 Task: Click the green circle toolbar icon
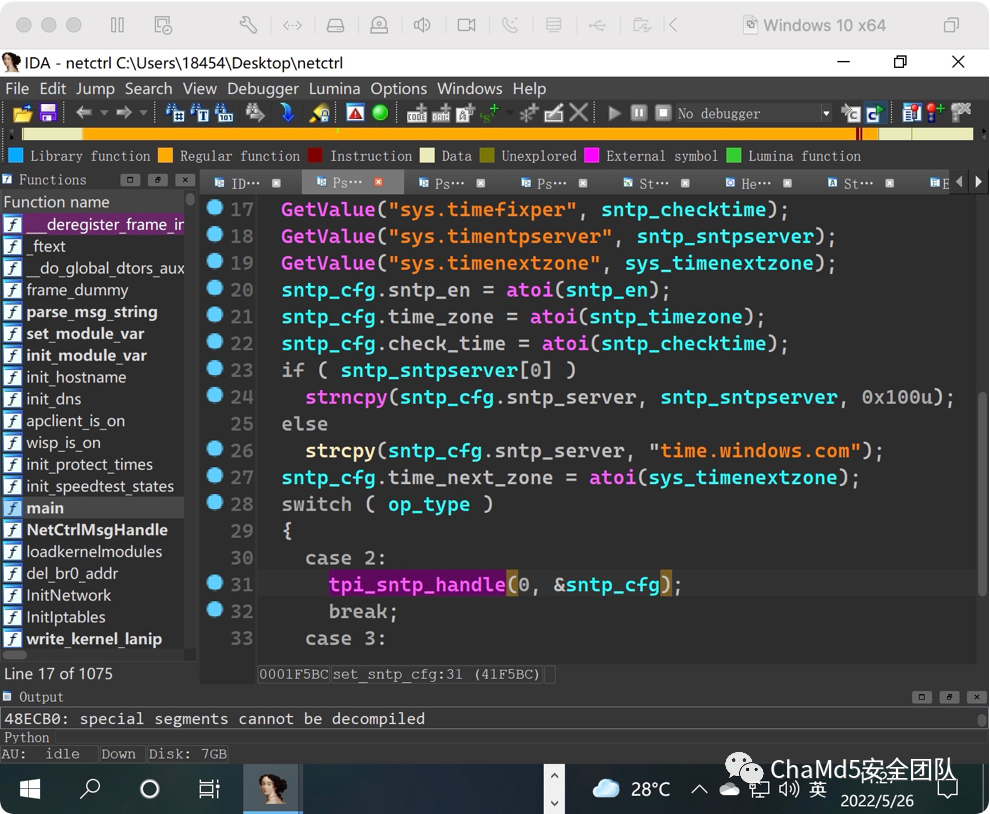pyautogui.click(x=380, y=113)
